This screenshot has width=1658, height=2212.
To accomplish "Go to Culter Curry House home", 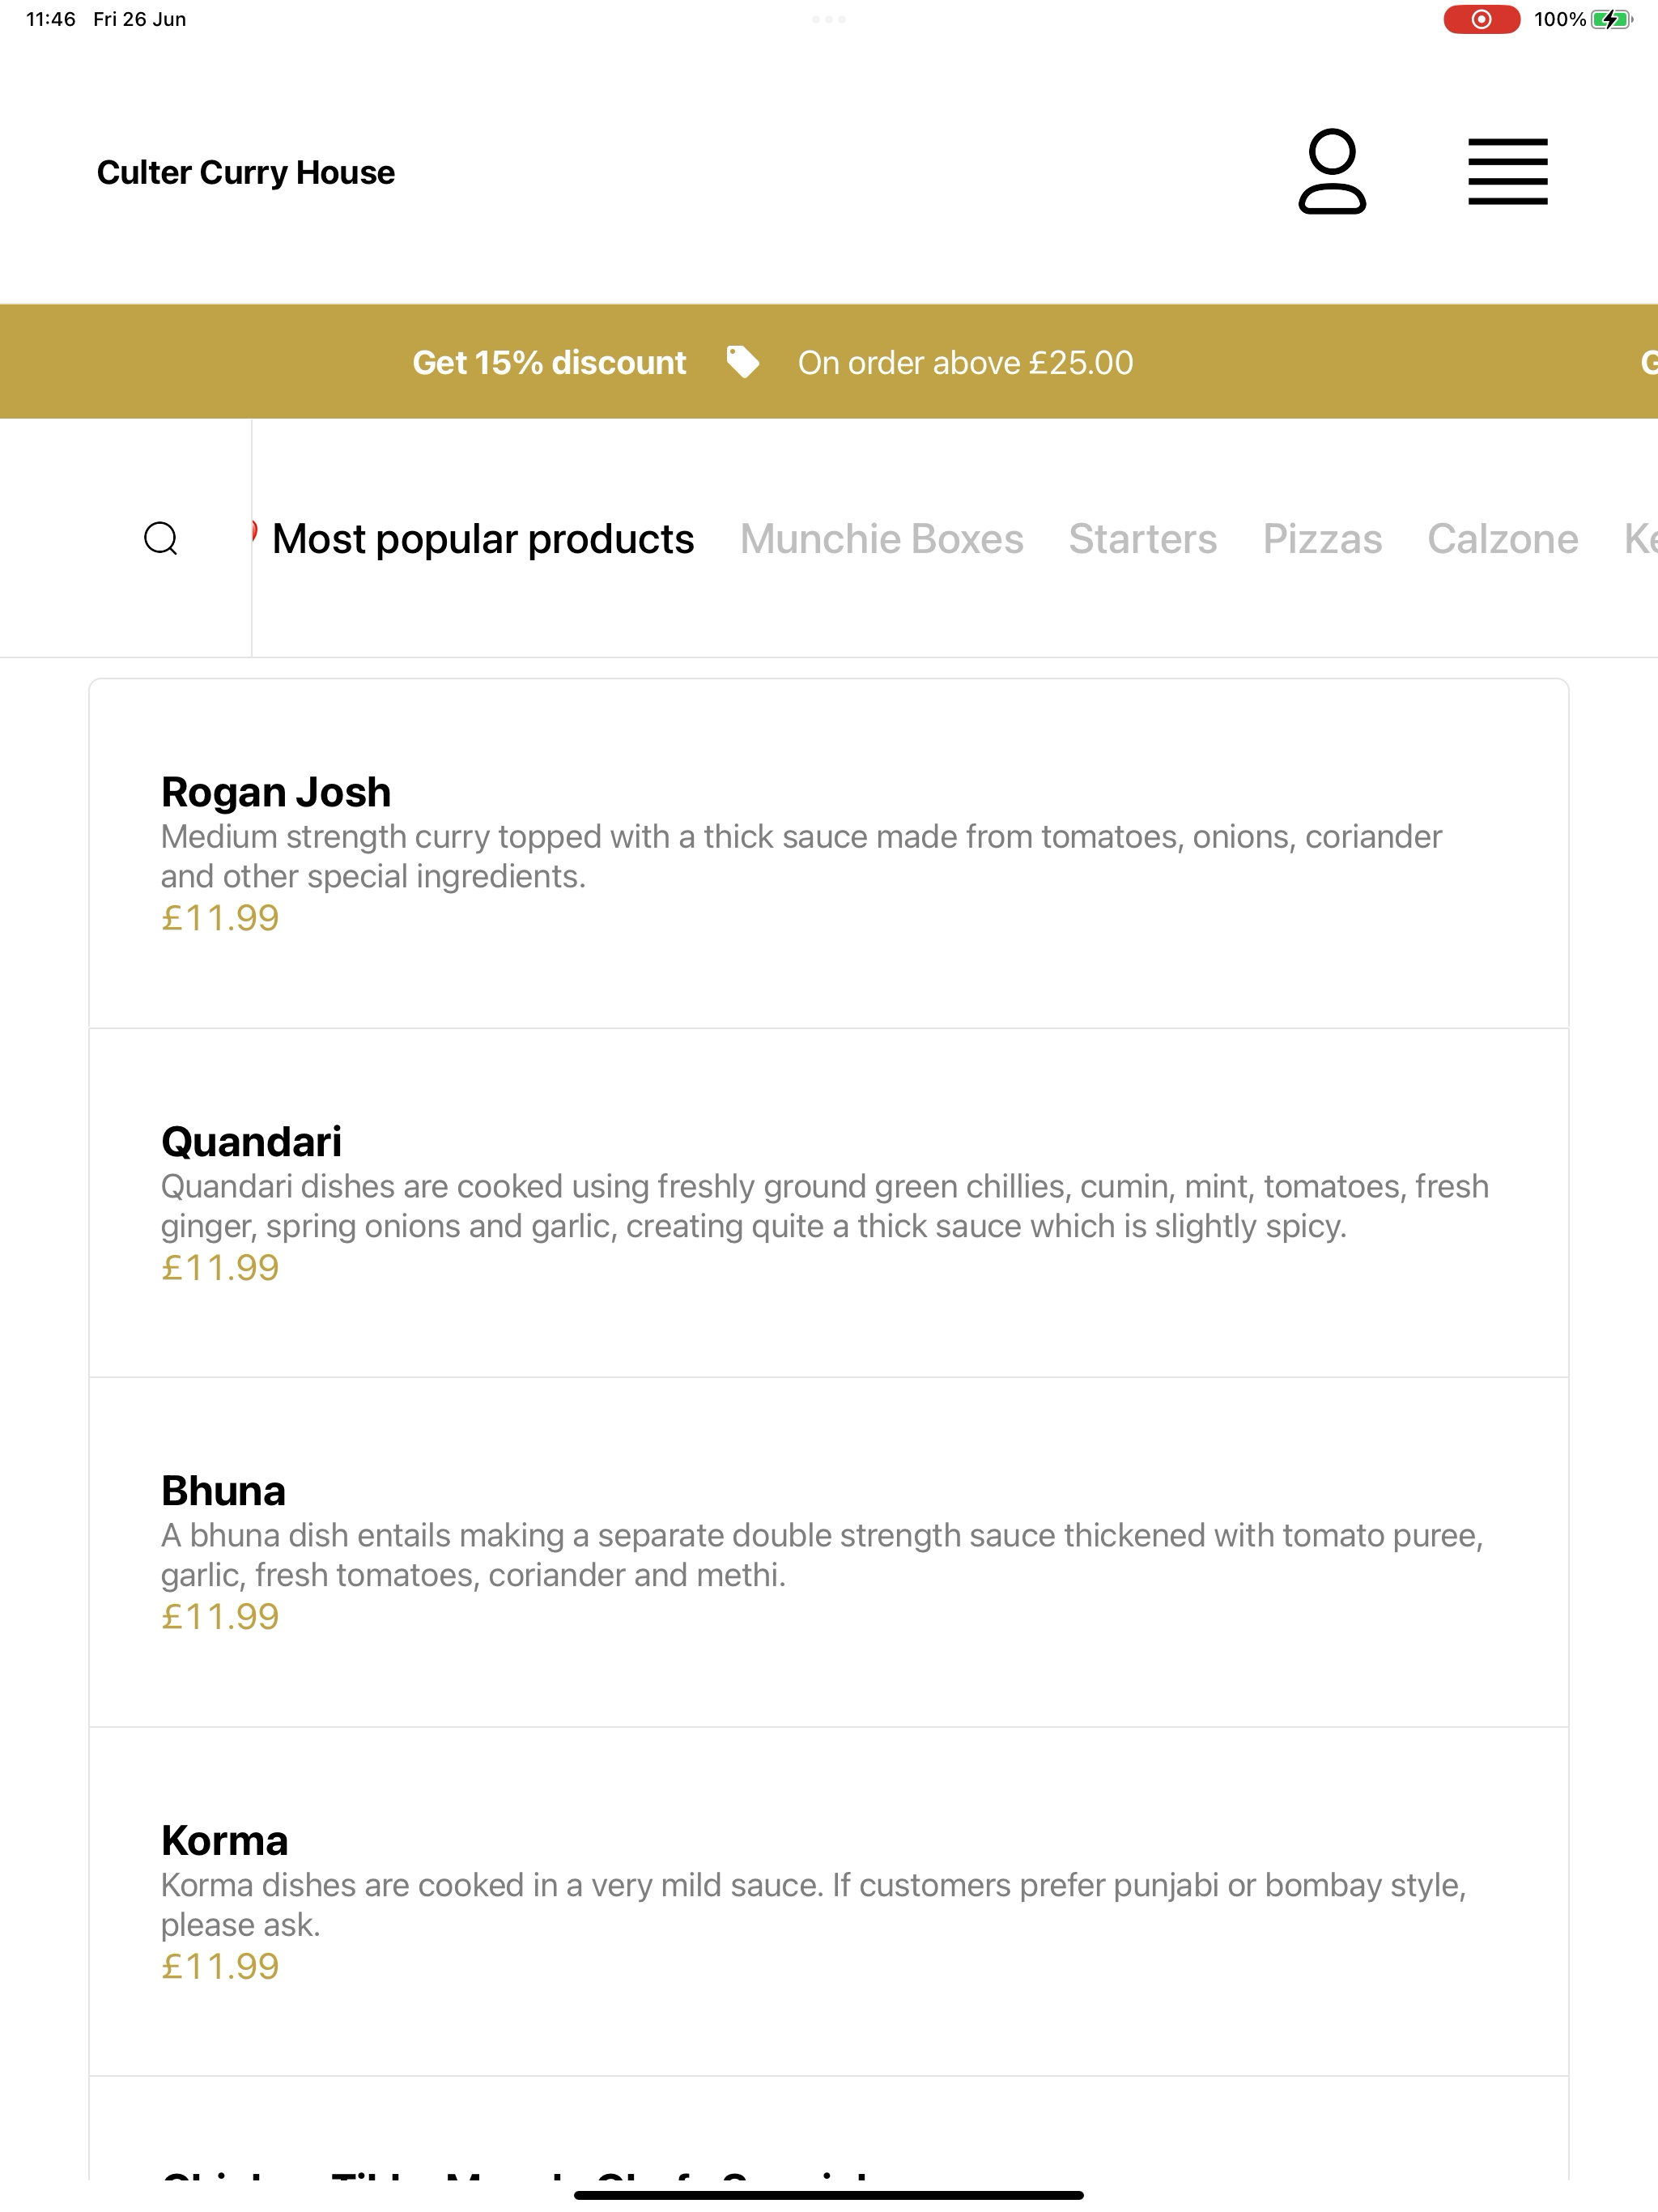I will click(246, 172).
